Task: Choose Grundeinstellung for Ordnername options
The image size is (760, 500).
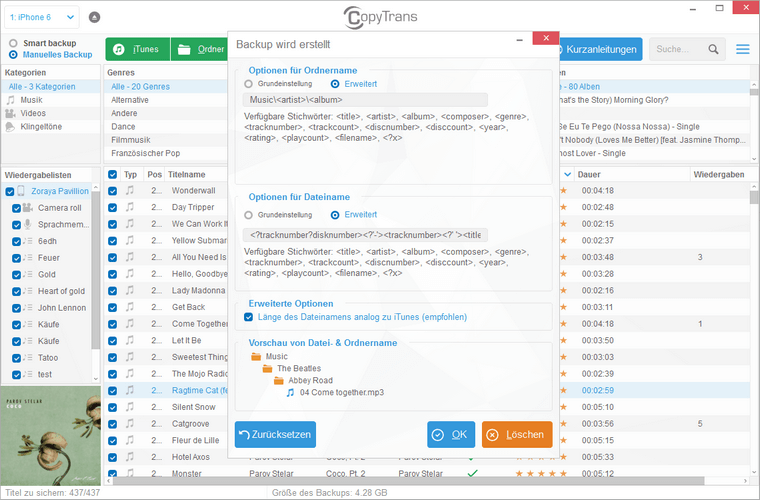Action: 249,84
